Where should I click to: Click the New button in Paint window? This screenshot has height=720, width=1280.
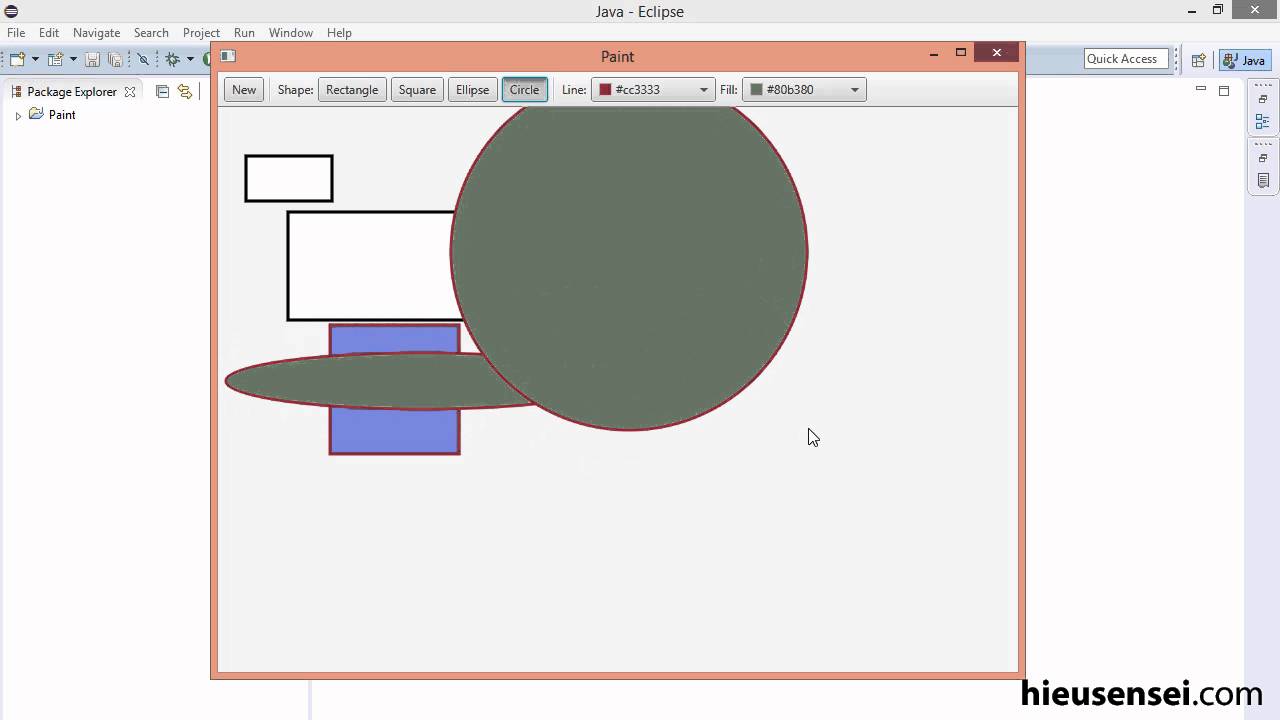click(244, 90)
